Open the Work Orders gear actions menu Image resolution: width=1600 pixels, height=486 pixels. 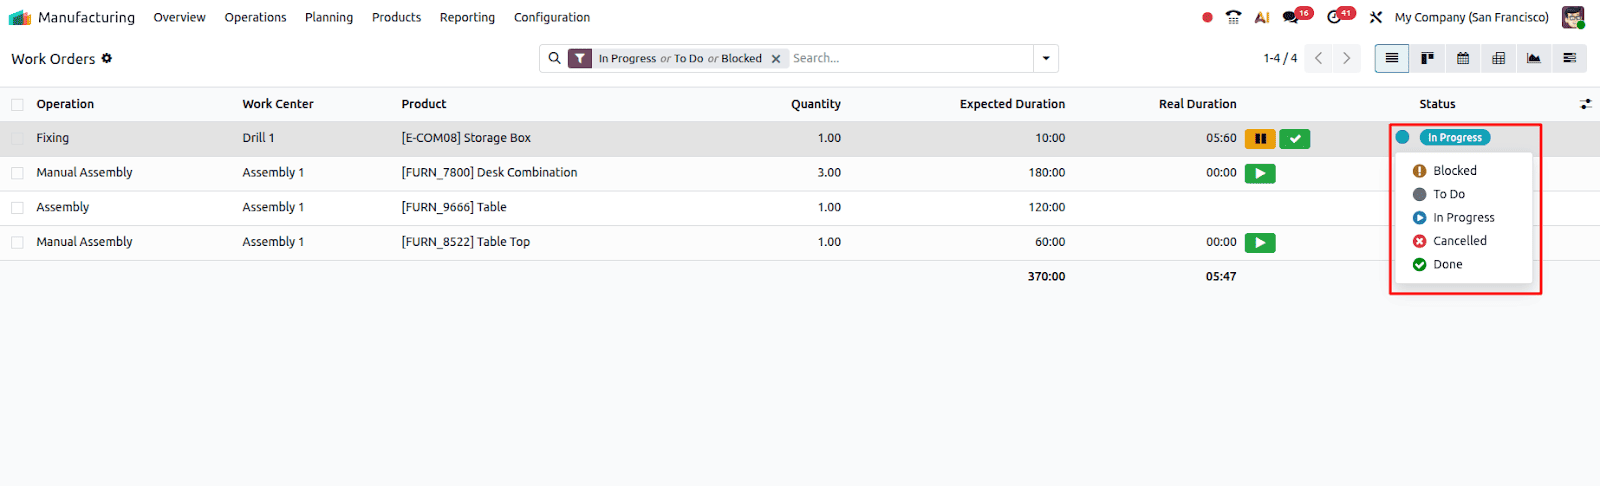[107, 58]
